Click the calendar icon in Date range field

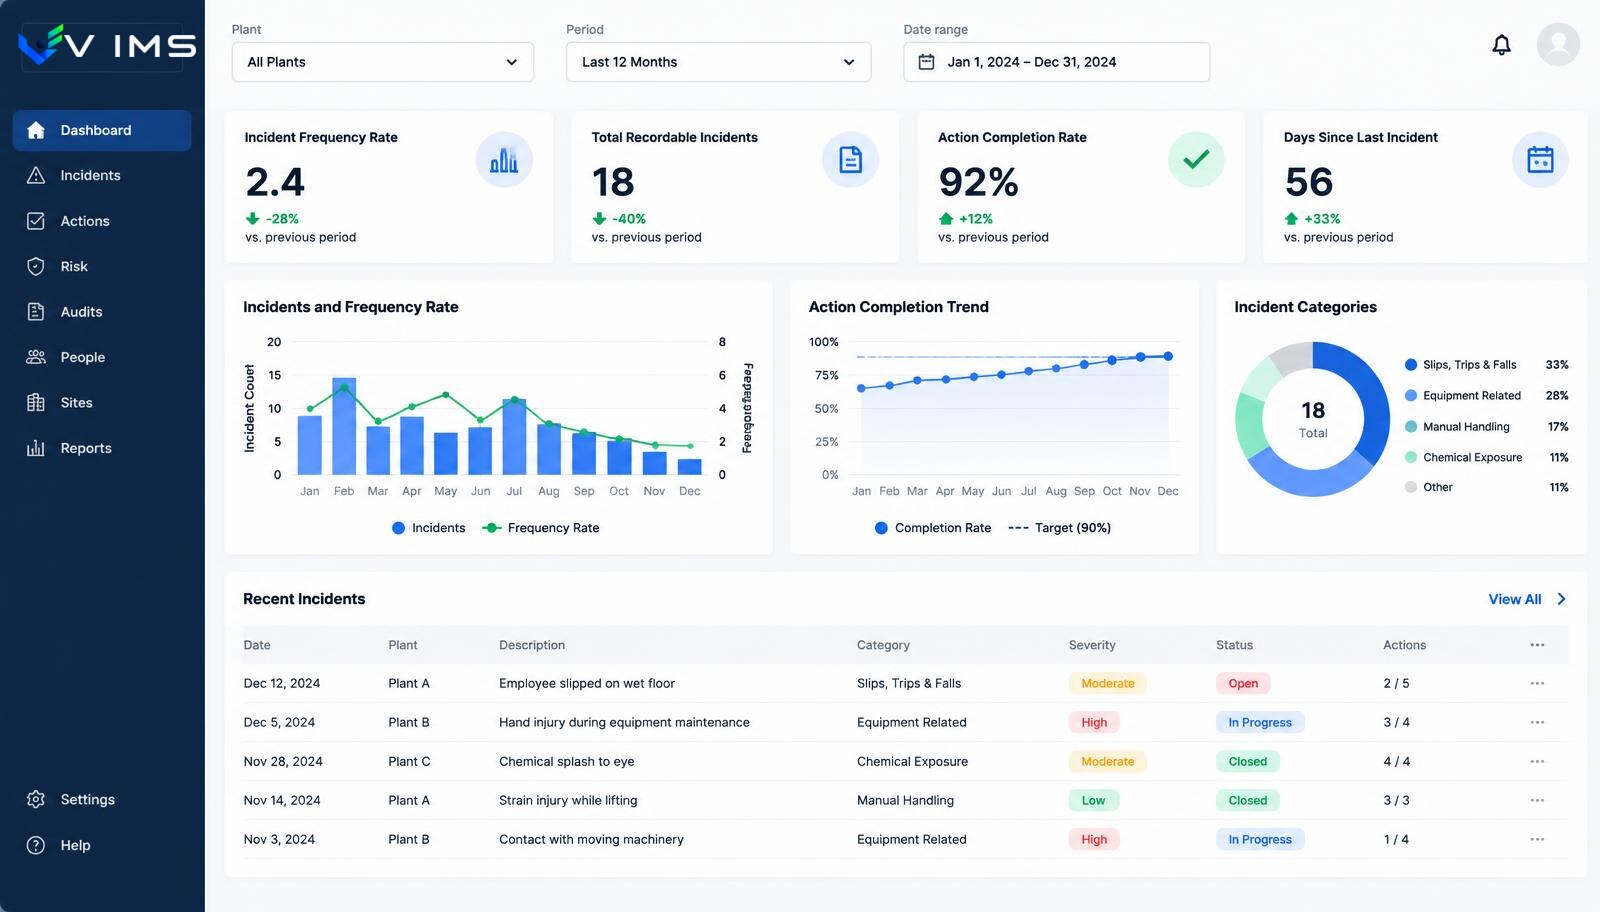pyautogui.click(x=927, y=62)
